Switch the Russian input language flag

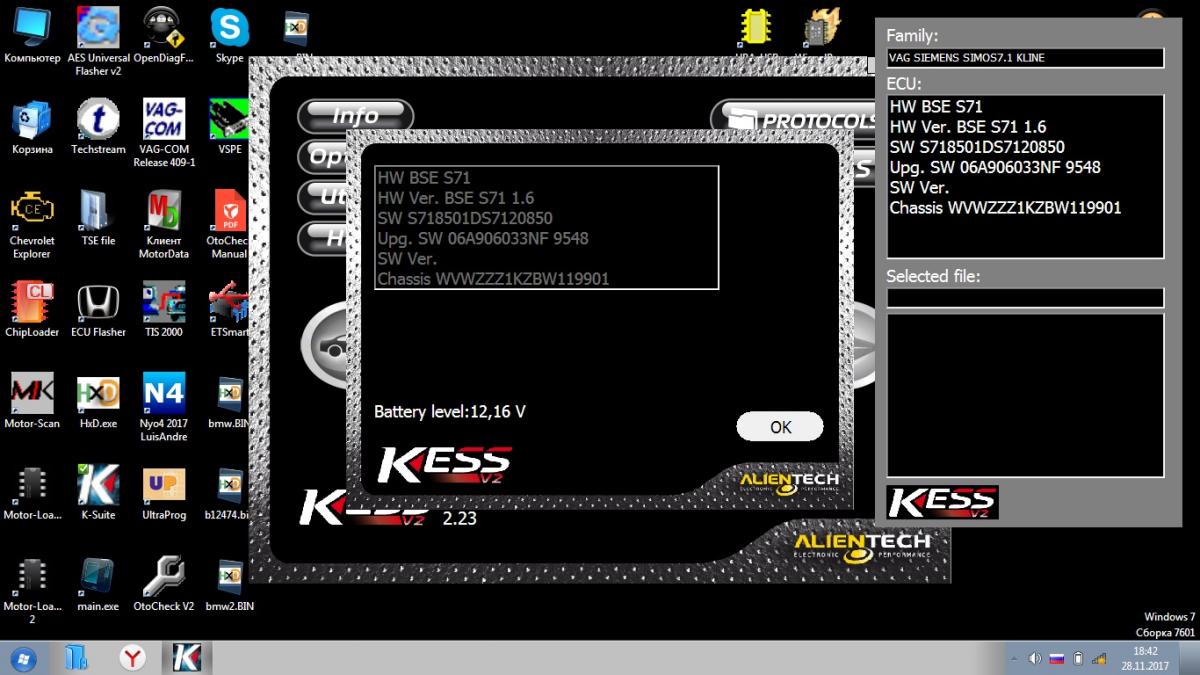[x=1056, y=658]
